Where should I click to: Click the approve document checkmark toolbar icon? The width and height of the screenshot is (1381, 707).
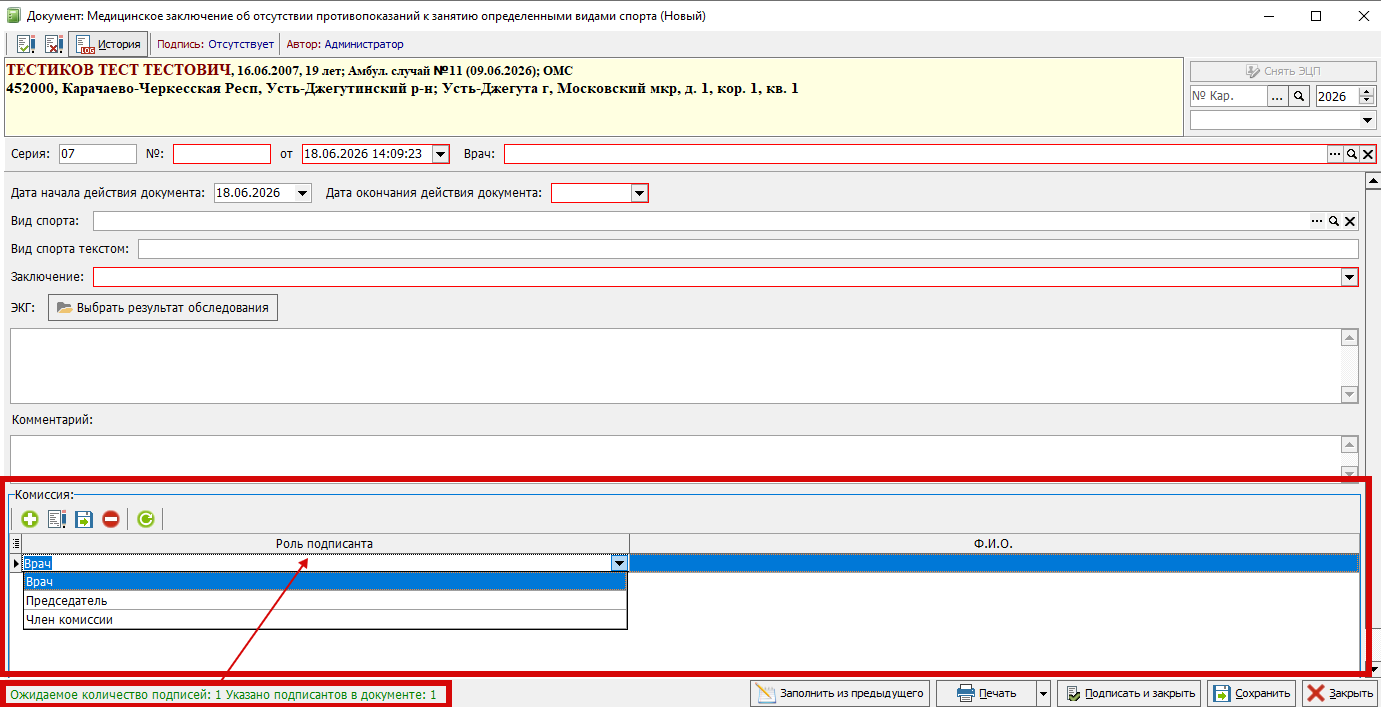(26, 44)
